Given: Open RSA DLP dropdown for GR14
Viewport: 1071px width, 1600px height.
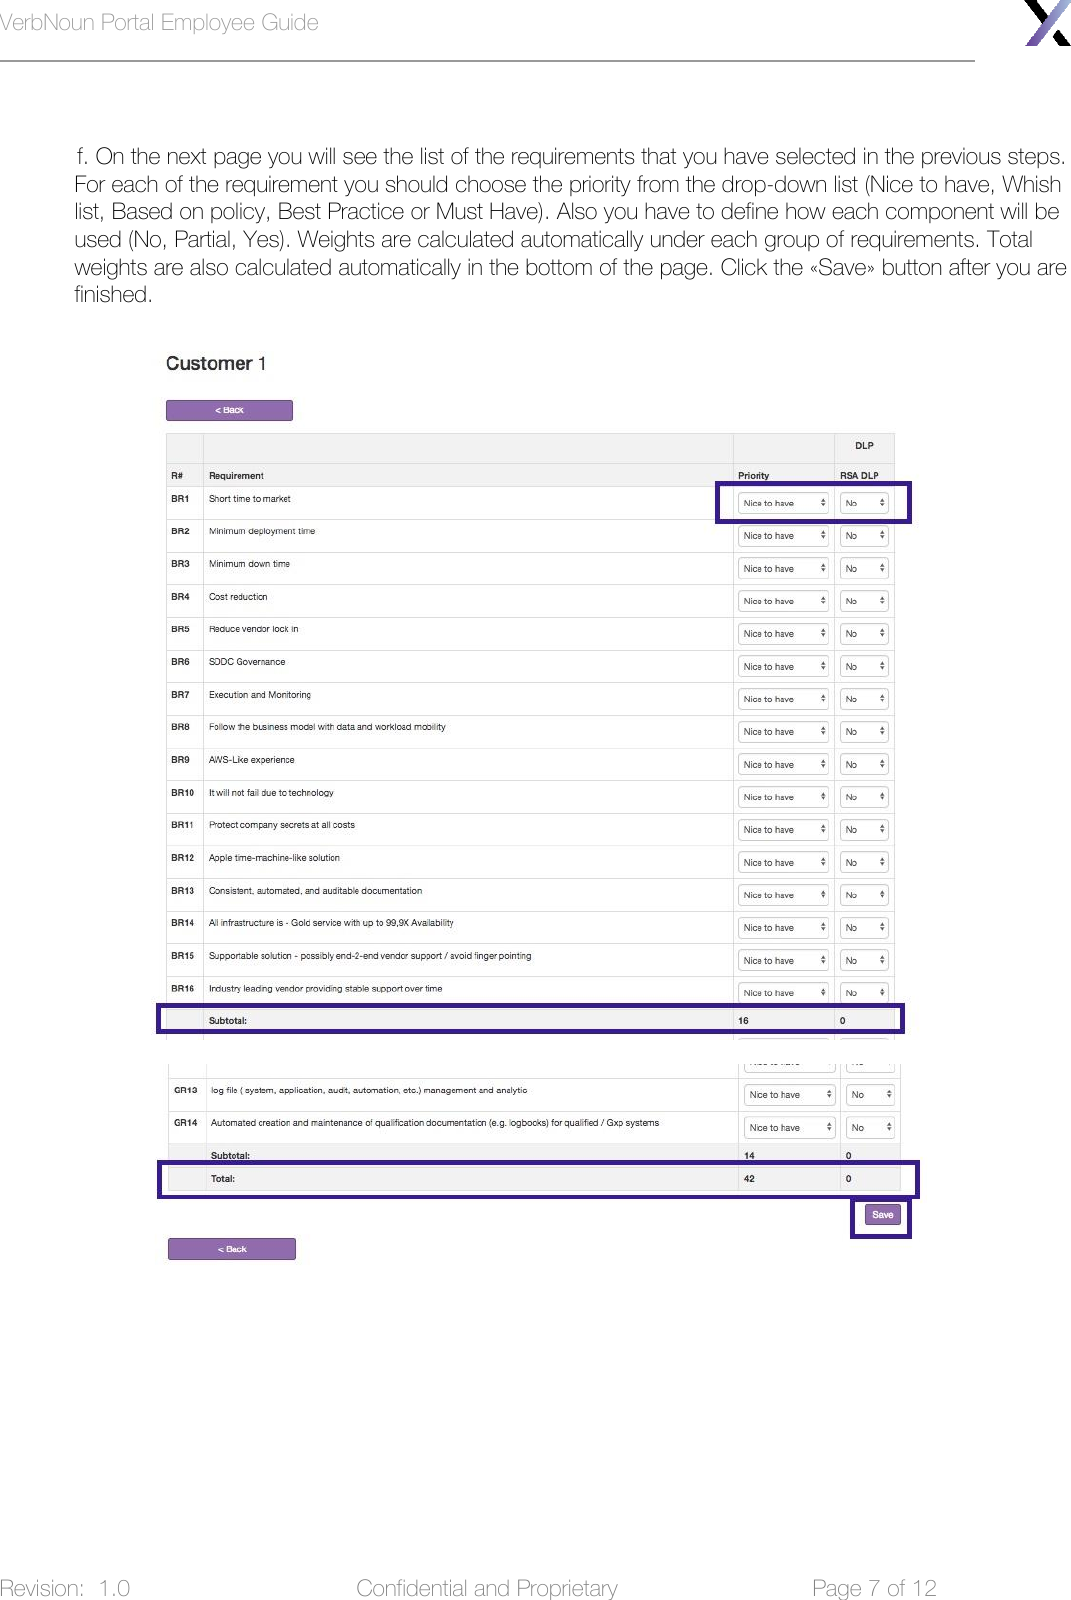Looking at the screenshot, I should click(x=870, y=1127).
